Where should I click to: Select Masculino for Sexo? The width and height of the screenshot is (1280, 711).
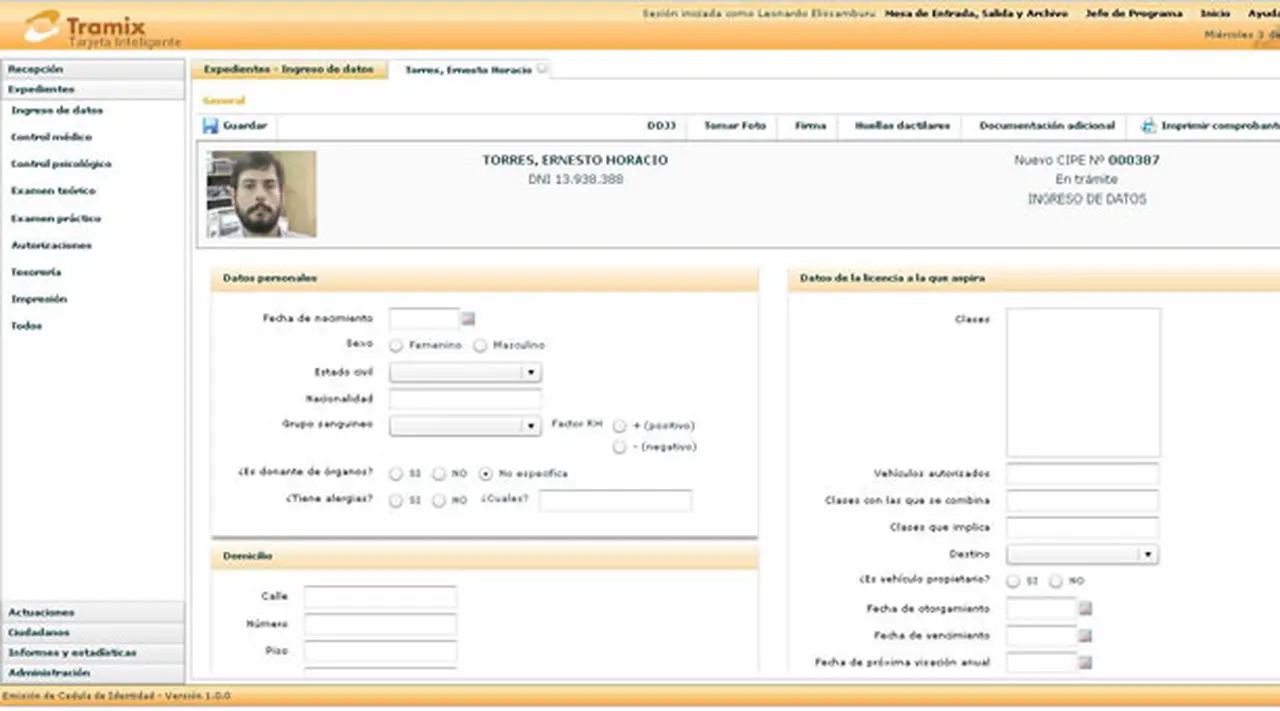click(x=480, y=345)
